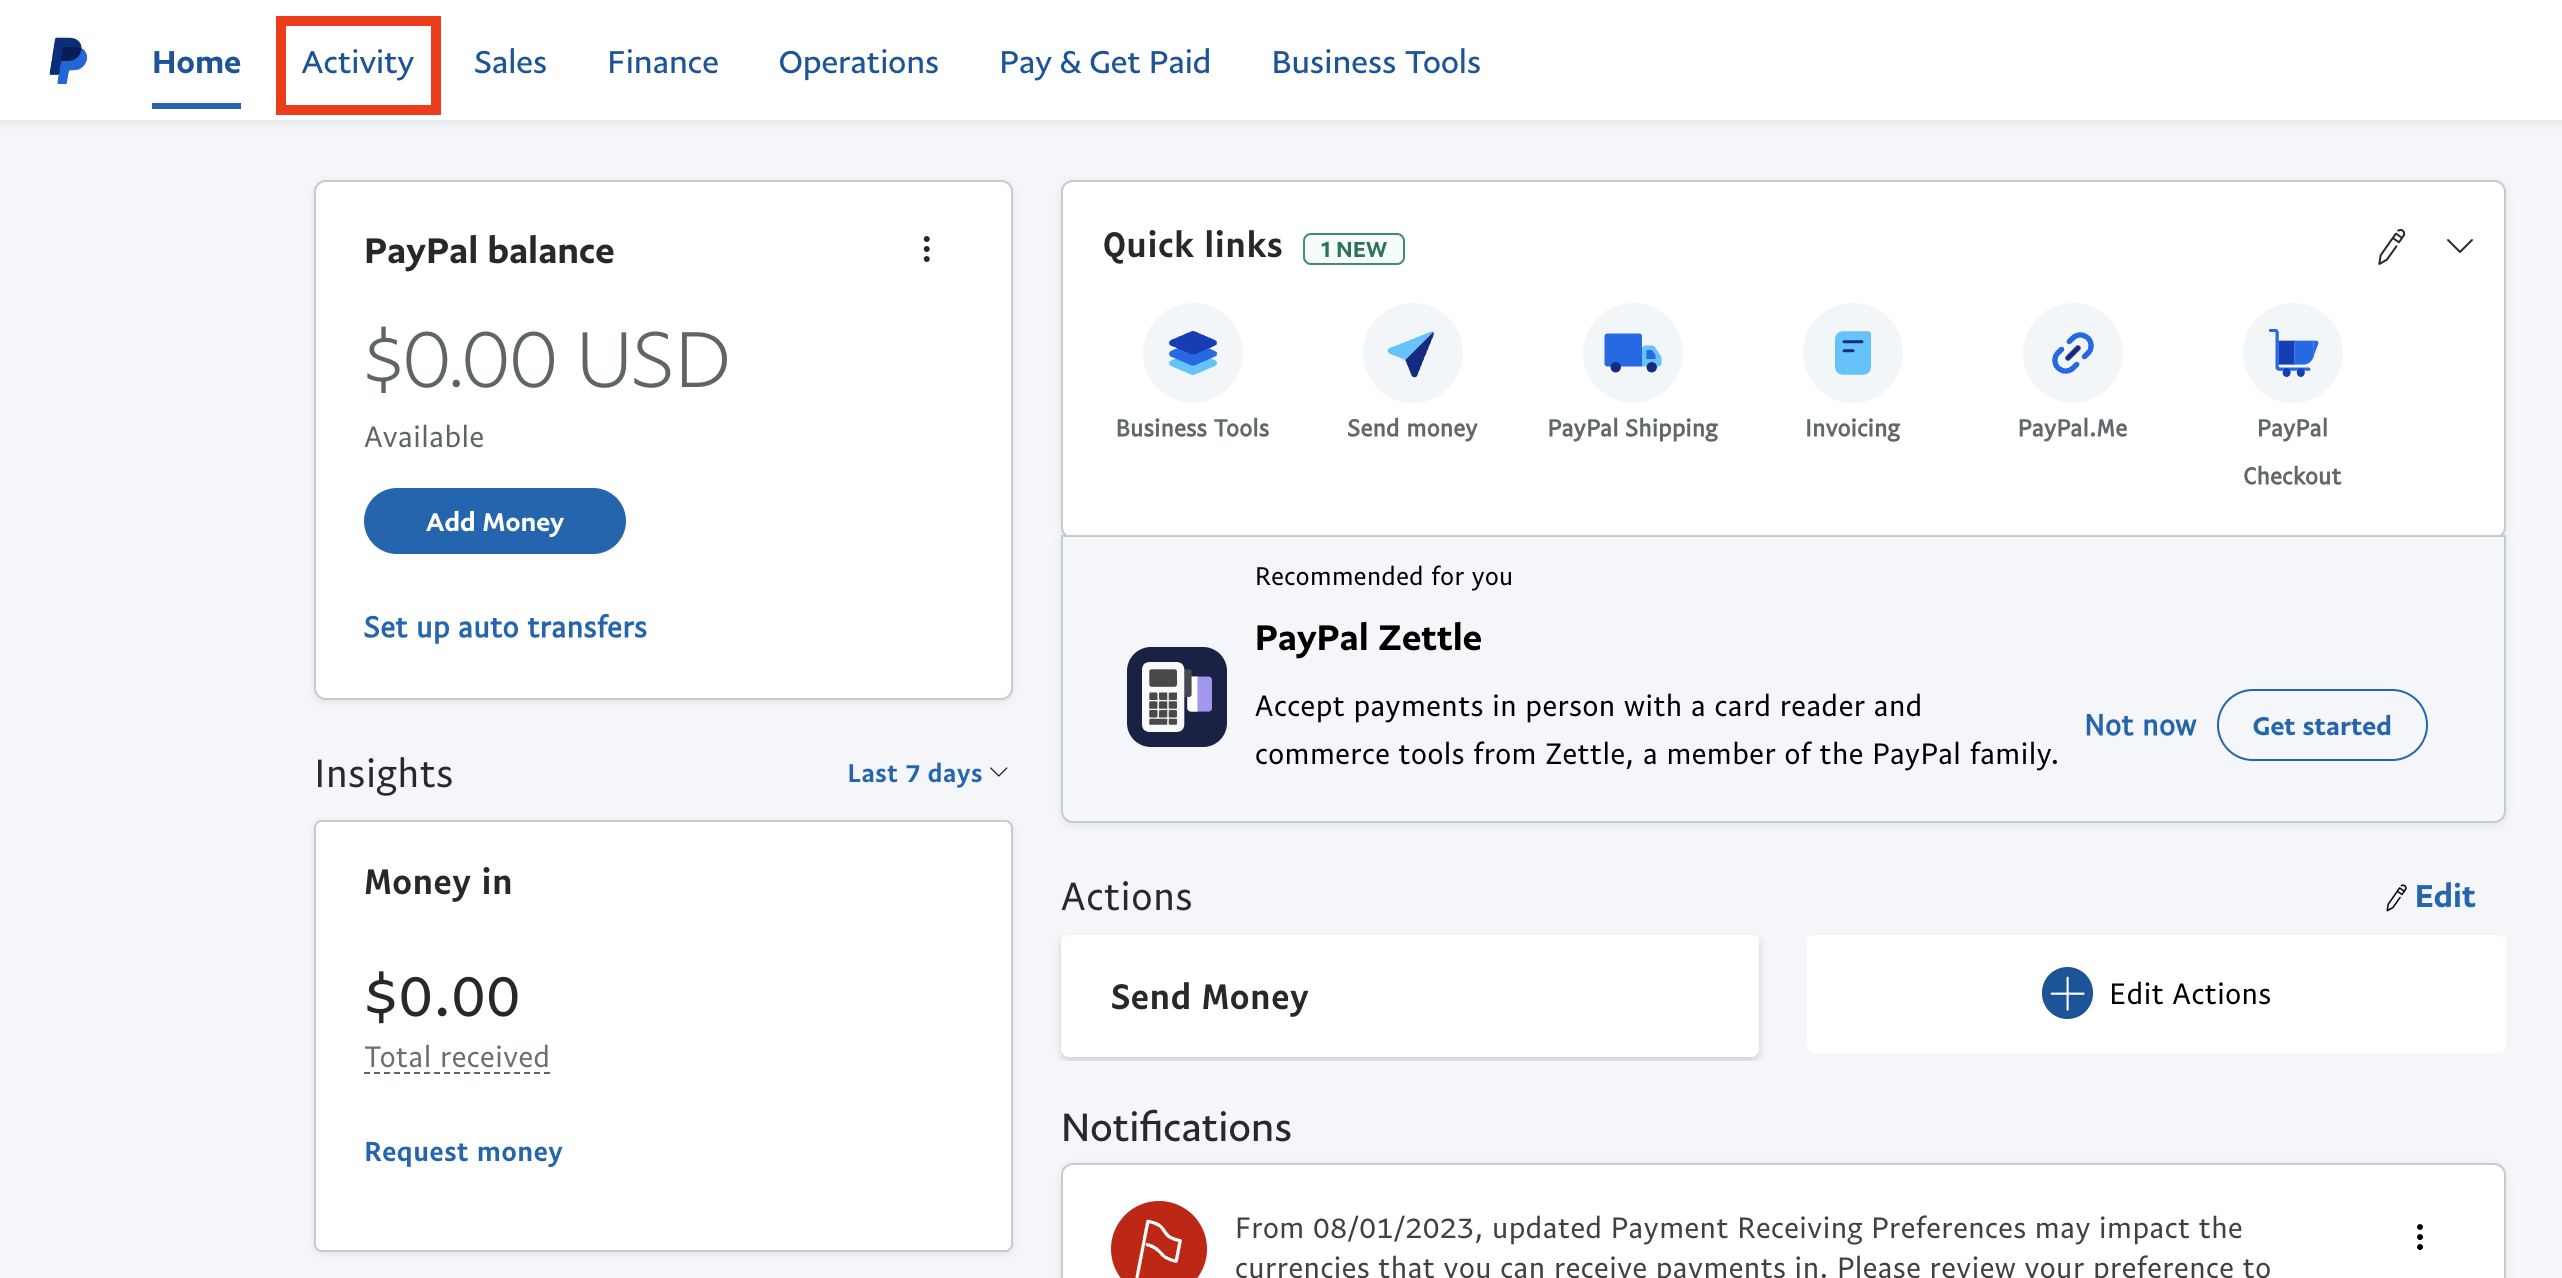Click the pencil edit icon in Quick links
This screenshot has width=2562, height=1278.
click(2390, 247)
